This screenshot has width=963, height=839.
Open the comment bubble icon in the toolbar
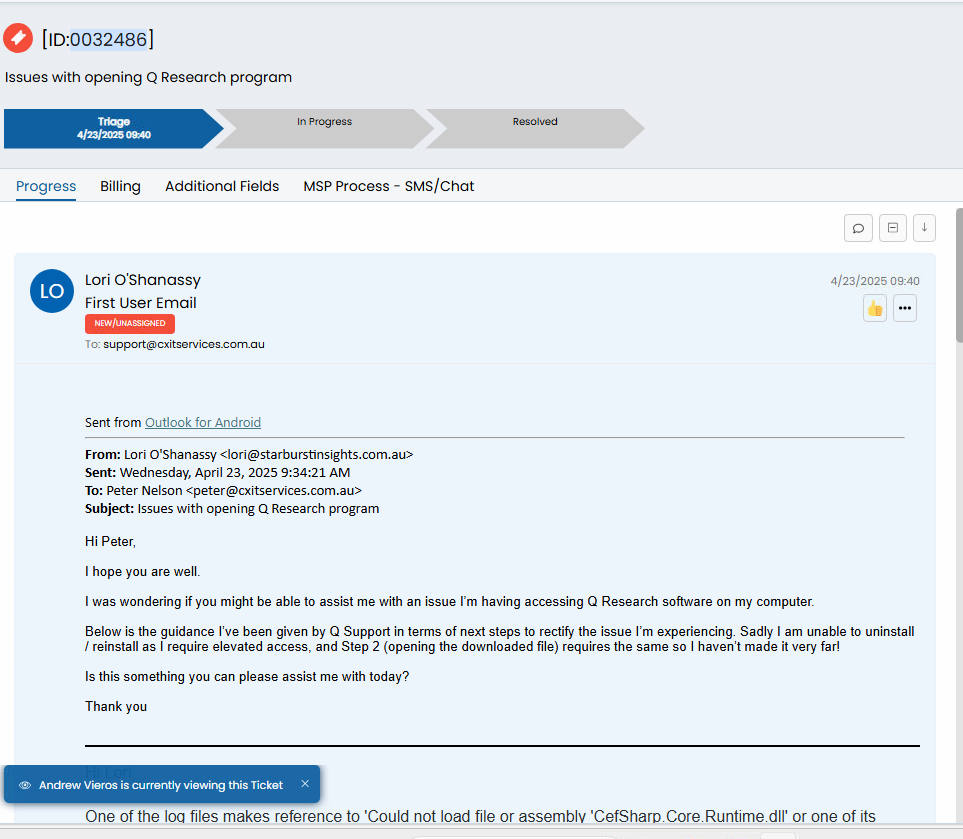858,228
